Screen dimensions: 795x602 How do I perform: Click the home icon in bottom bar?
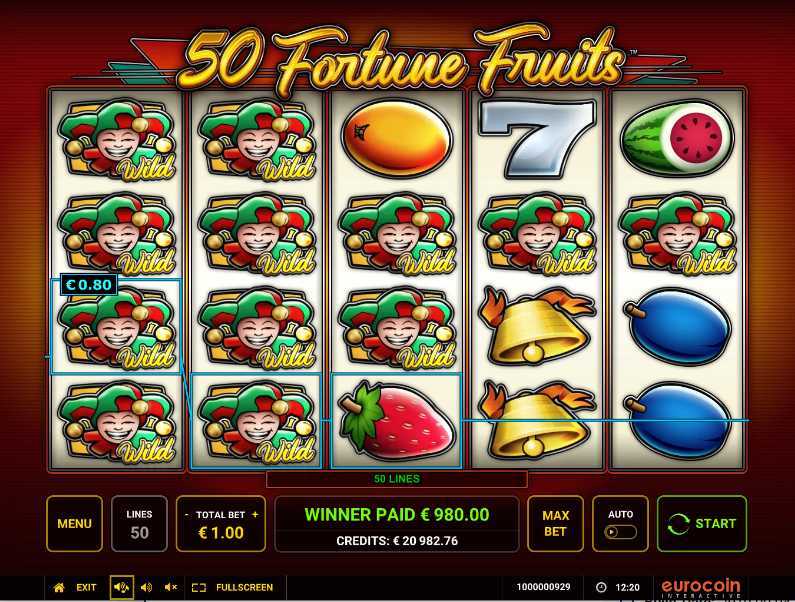click(59, 587)
